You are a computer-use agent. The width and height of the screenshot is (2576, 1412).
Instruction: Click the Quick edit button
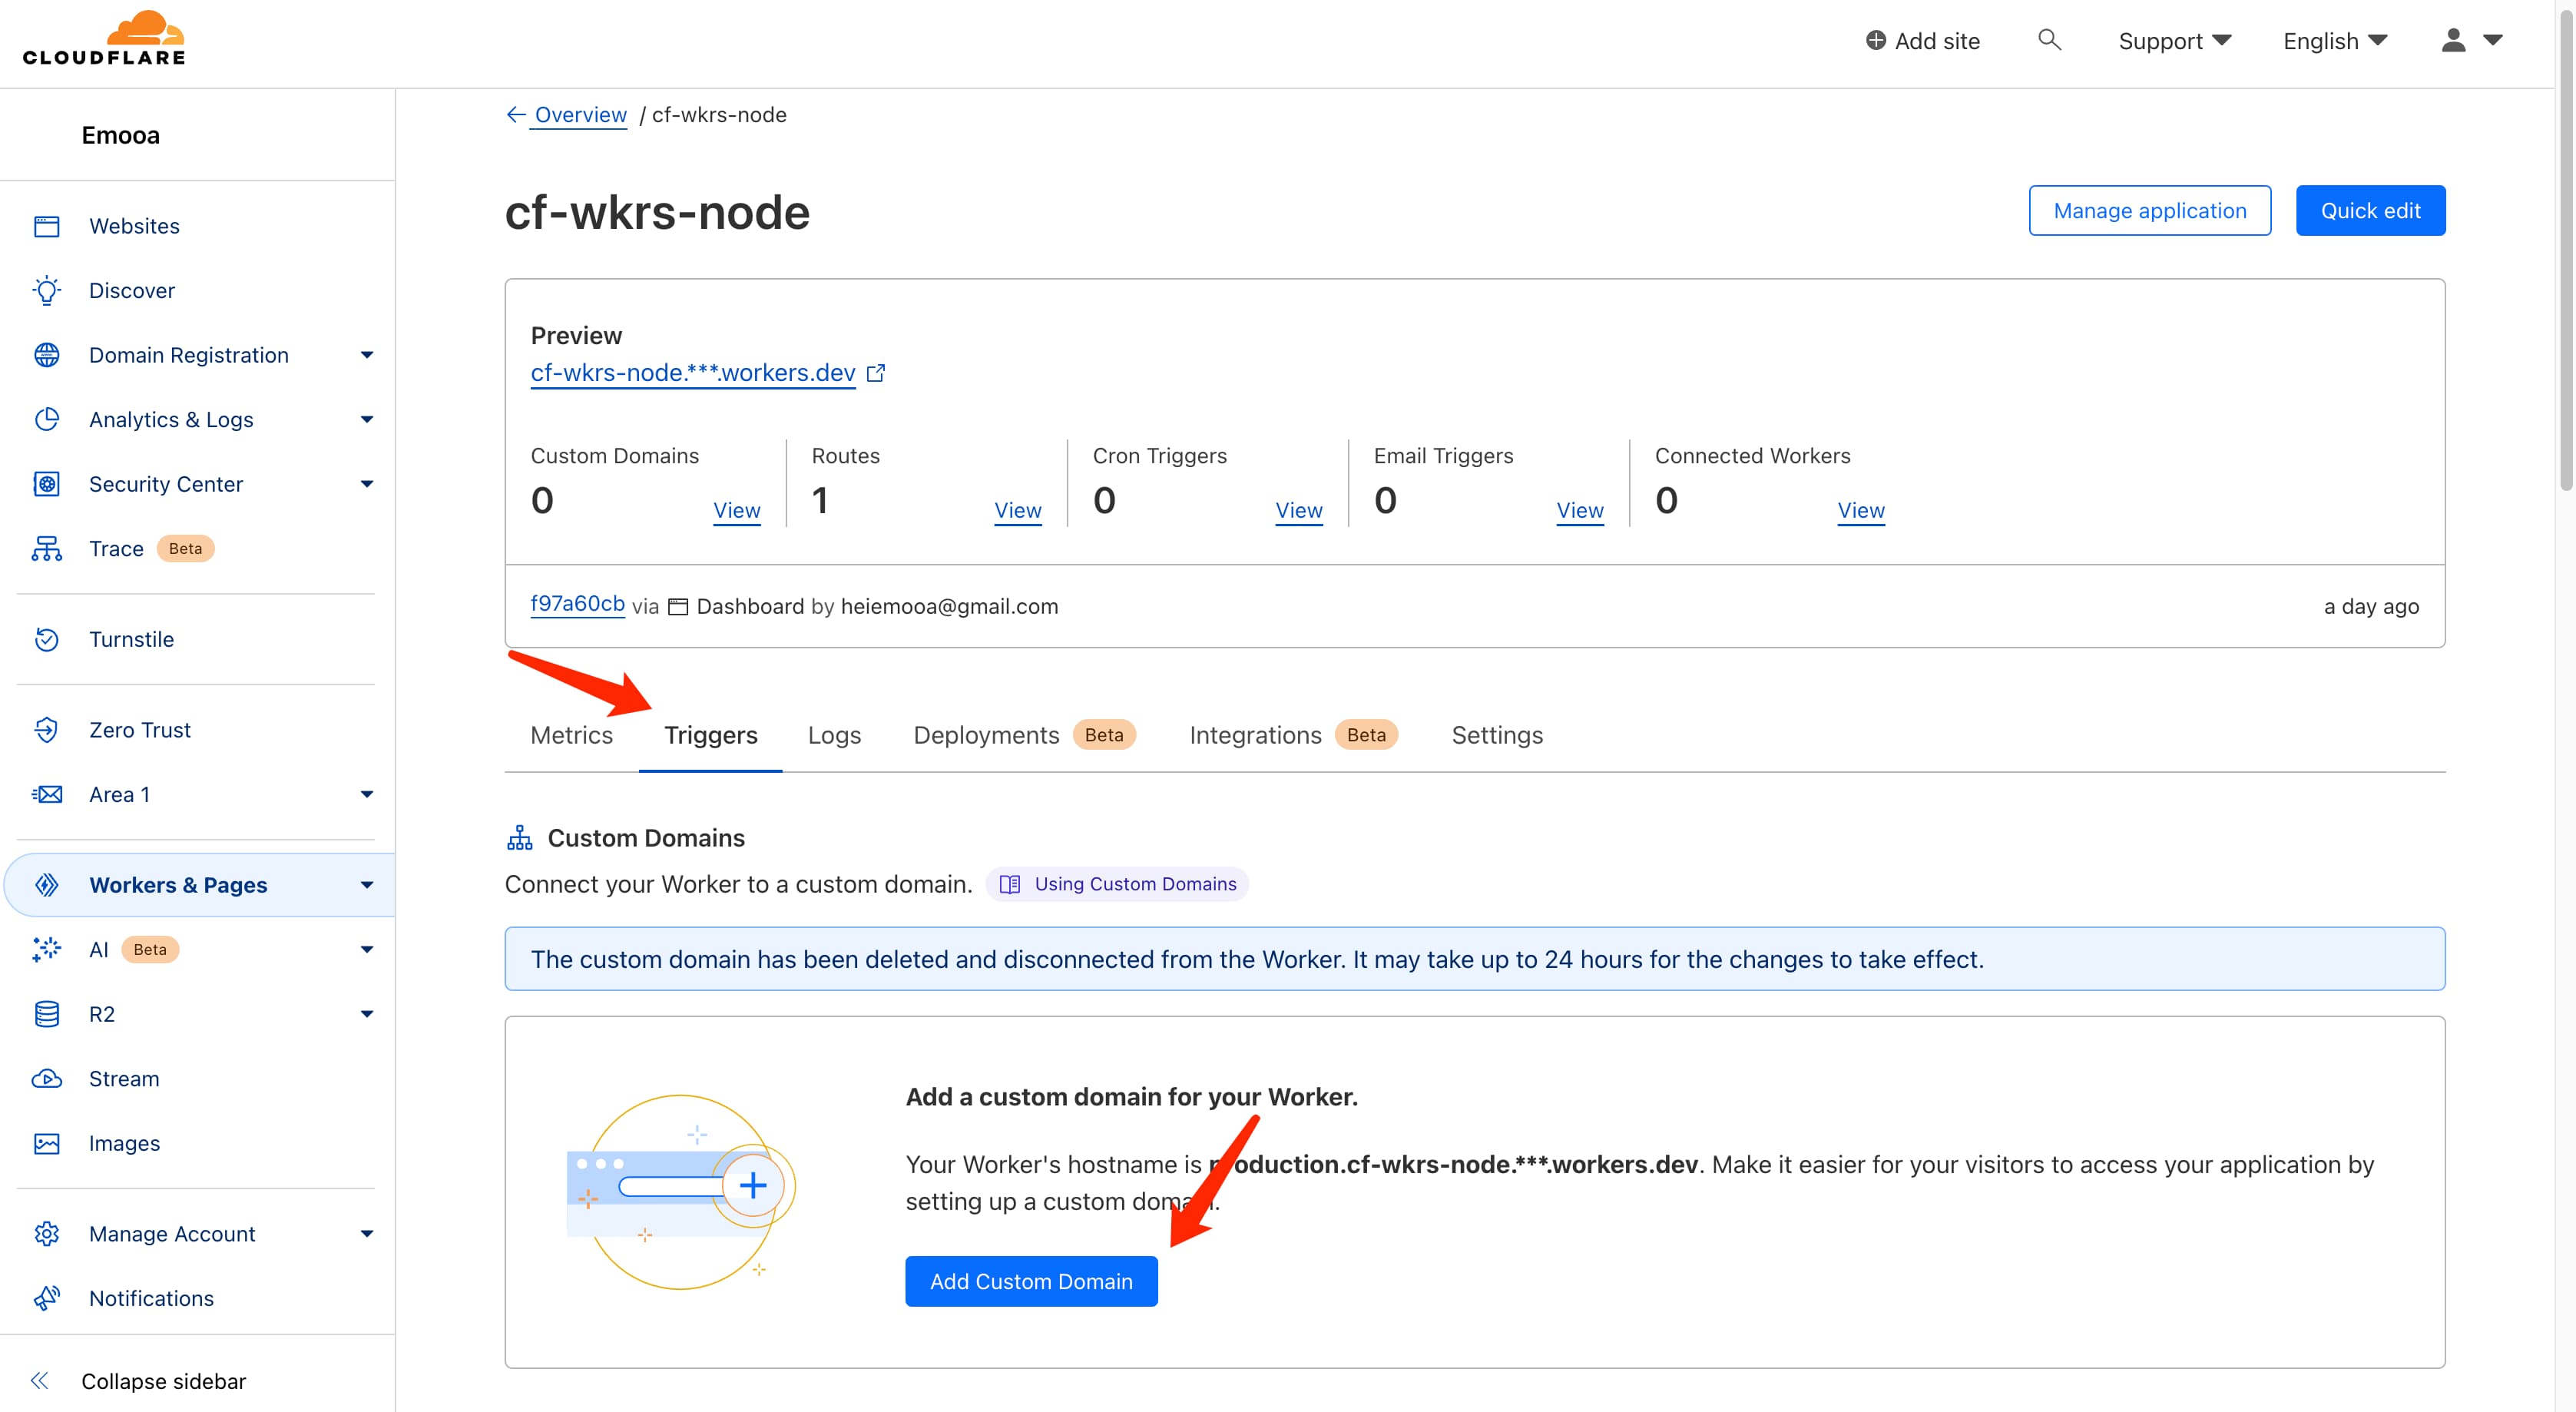[2370, 210]
